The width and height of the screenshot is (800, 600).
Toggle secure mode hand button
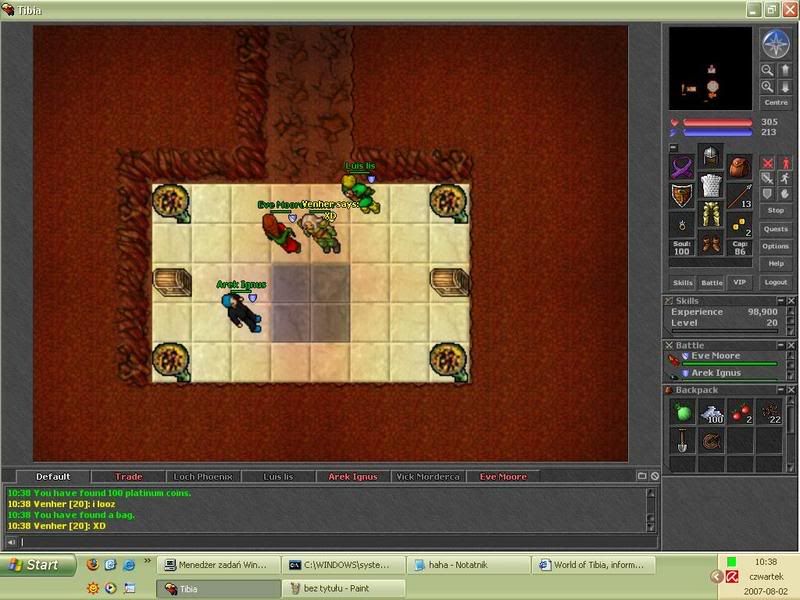785,194
